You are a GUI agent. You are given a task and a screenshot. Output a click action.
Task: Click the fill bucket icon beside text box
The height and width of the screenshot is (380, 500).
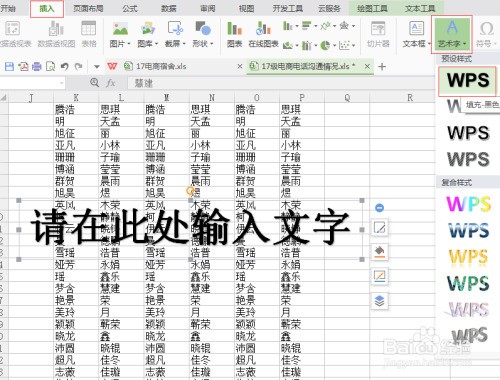tap(380, 252)
